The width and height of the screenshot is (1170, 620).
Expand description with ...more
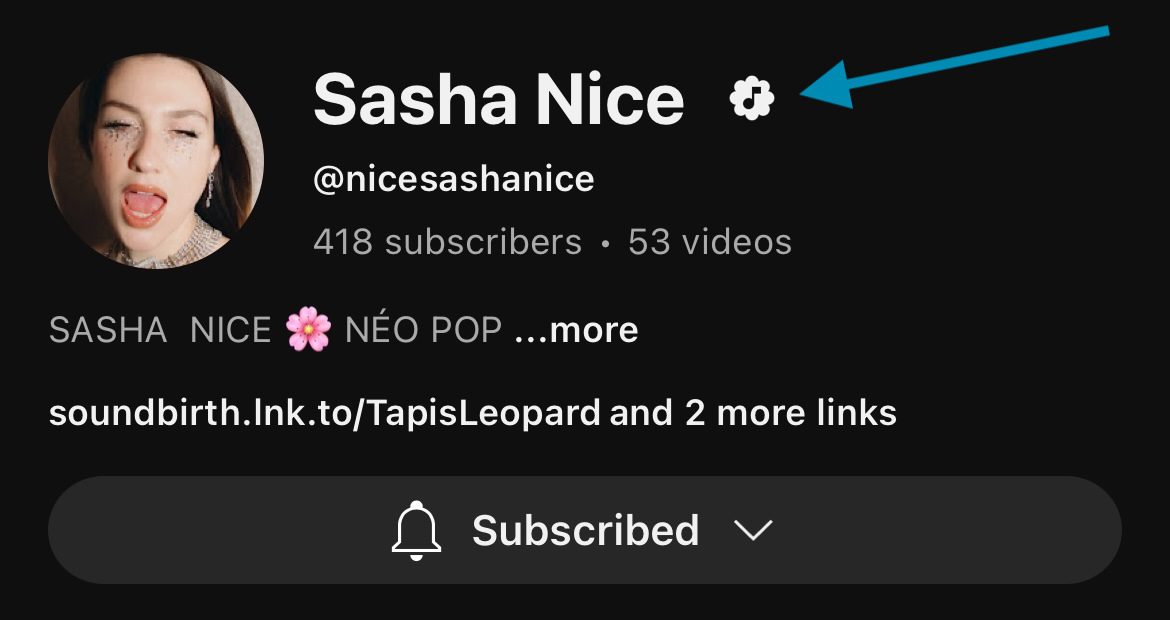point(576,330)
